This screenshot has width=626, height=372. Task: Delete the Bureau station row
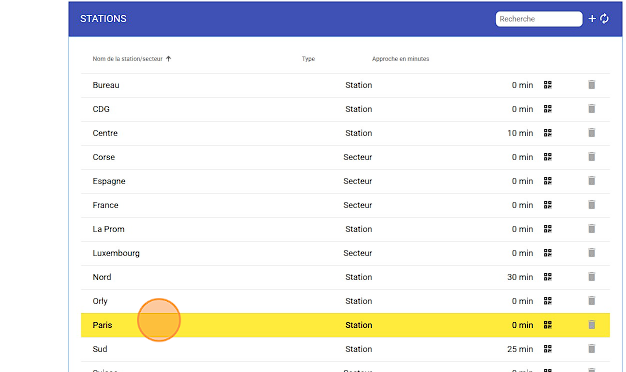click(592, 85)
